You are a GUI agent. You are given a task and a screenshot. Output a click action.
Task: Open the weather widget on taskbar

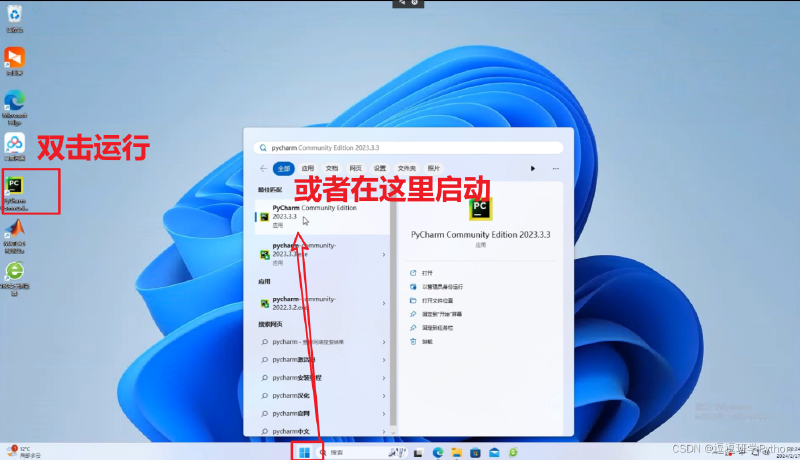click(x=23, y=452)
